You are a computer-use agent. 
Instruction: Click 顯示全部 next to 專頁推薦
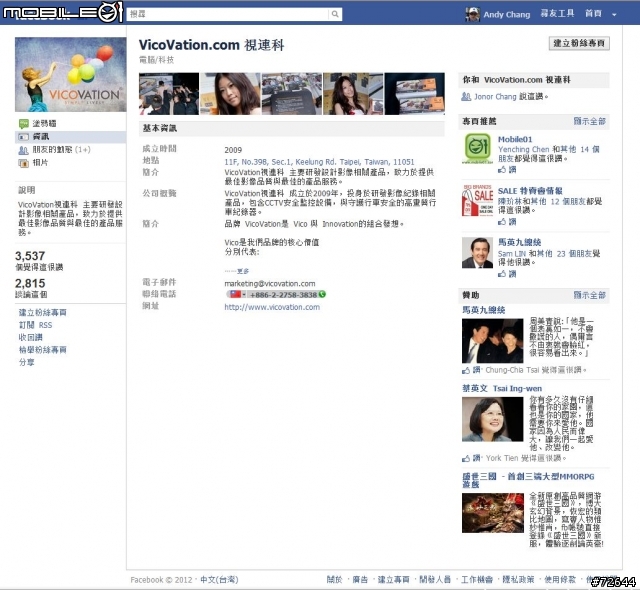[x=589, y=121]
